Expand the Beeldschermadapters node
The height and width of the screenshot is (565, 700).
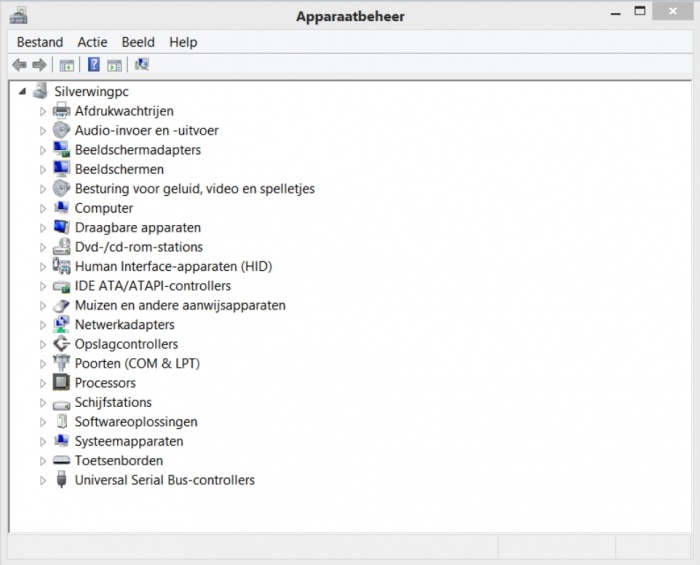point(43,150)
